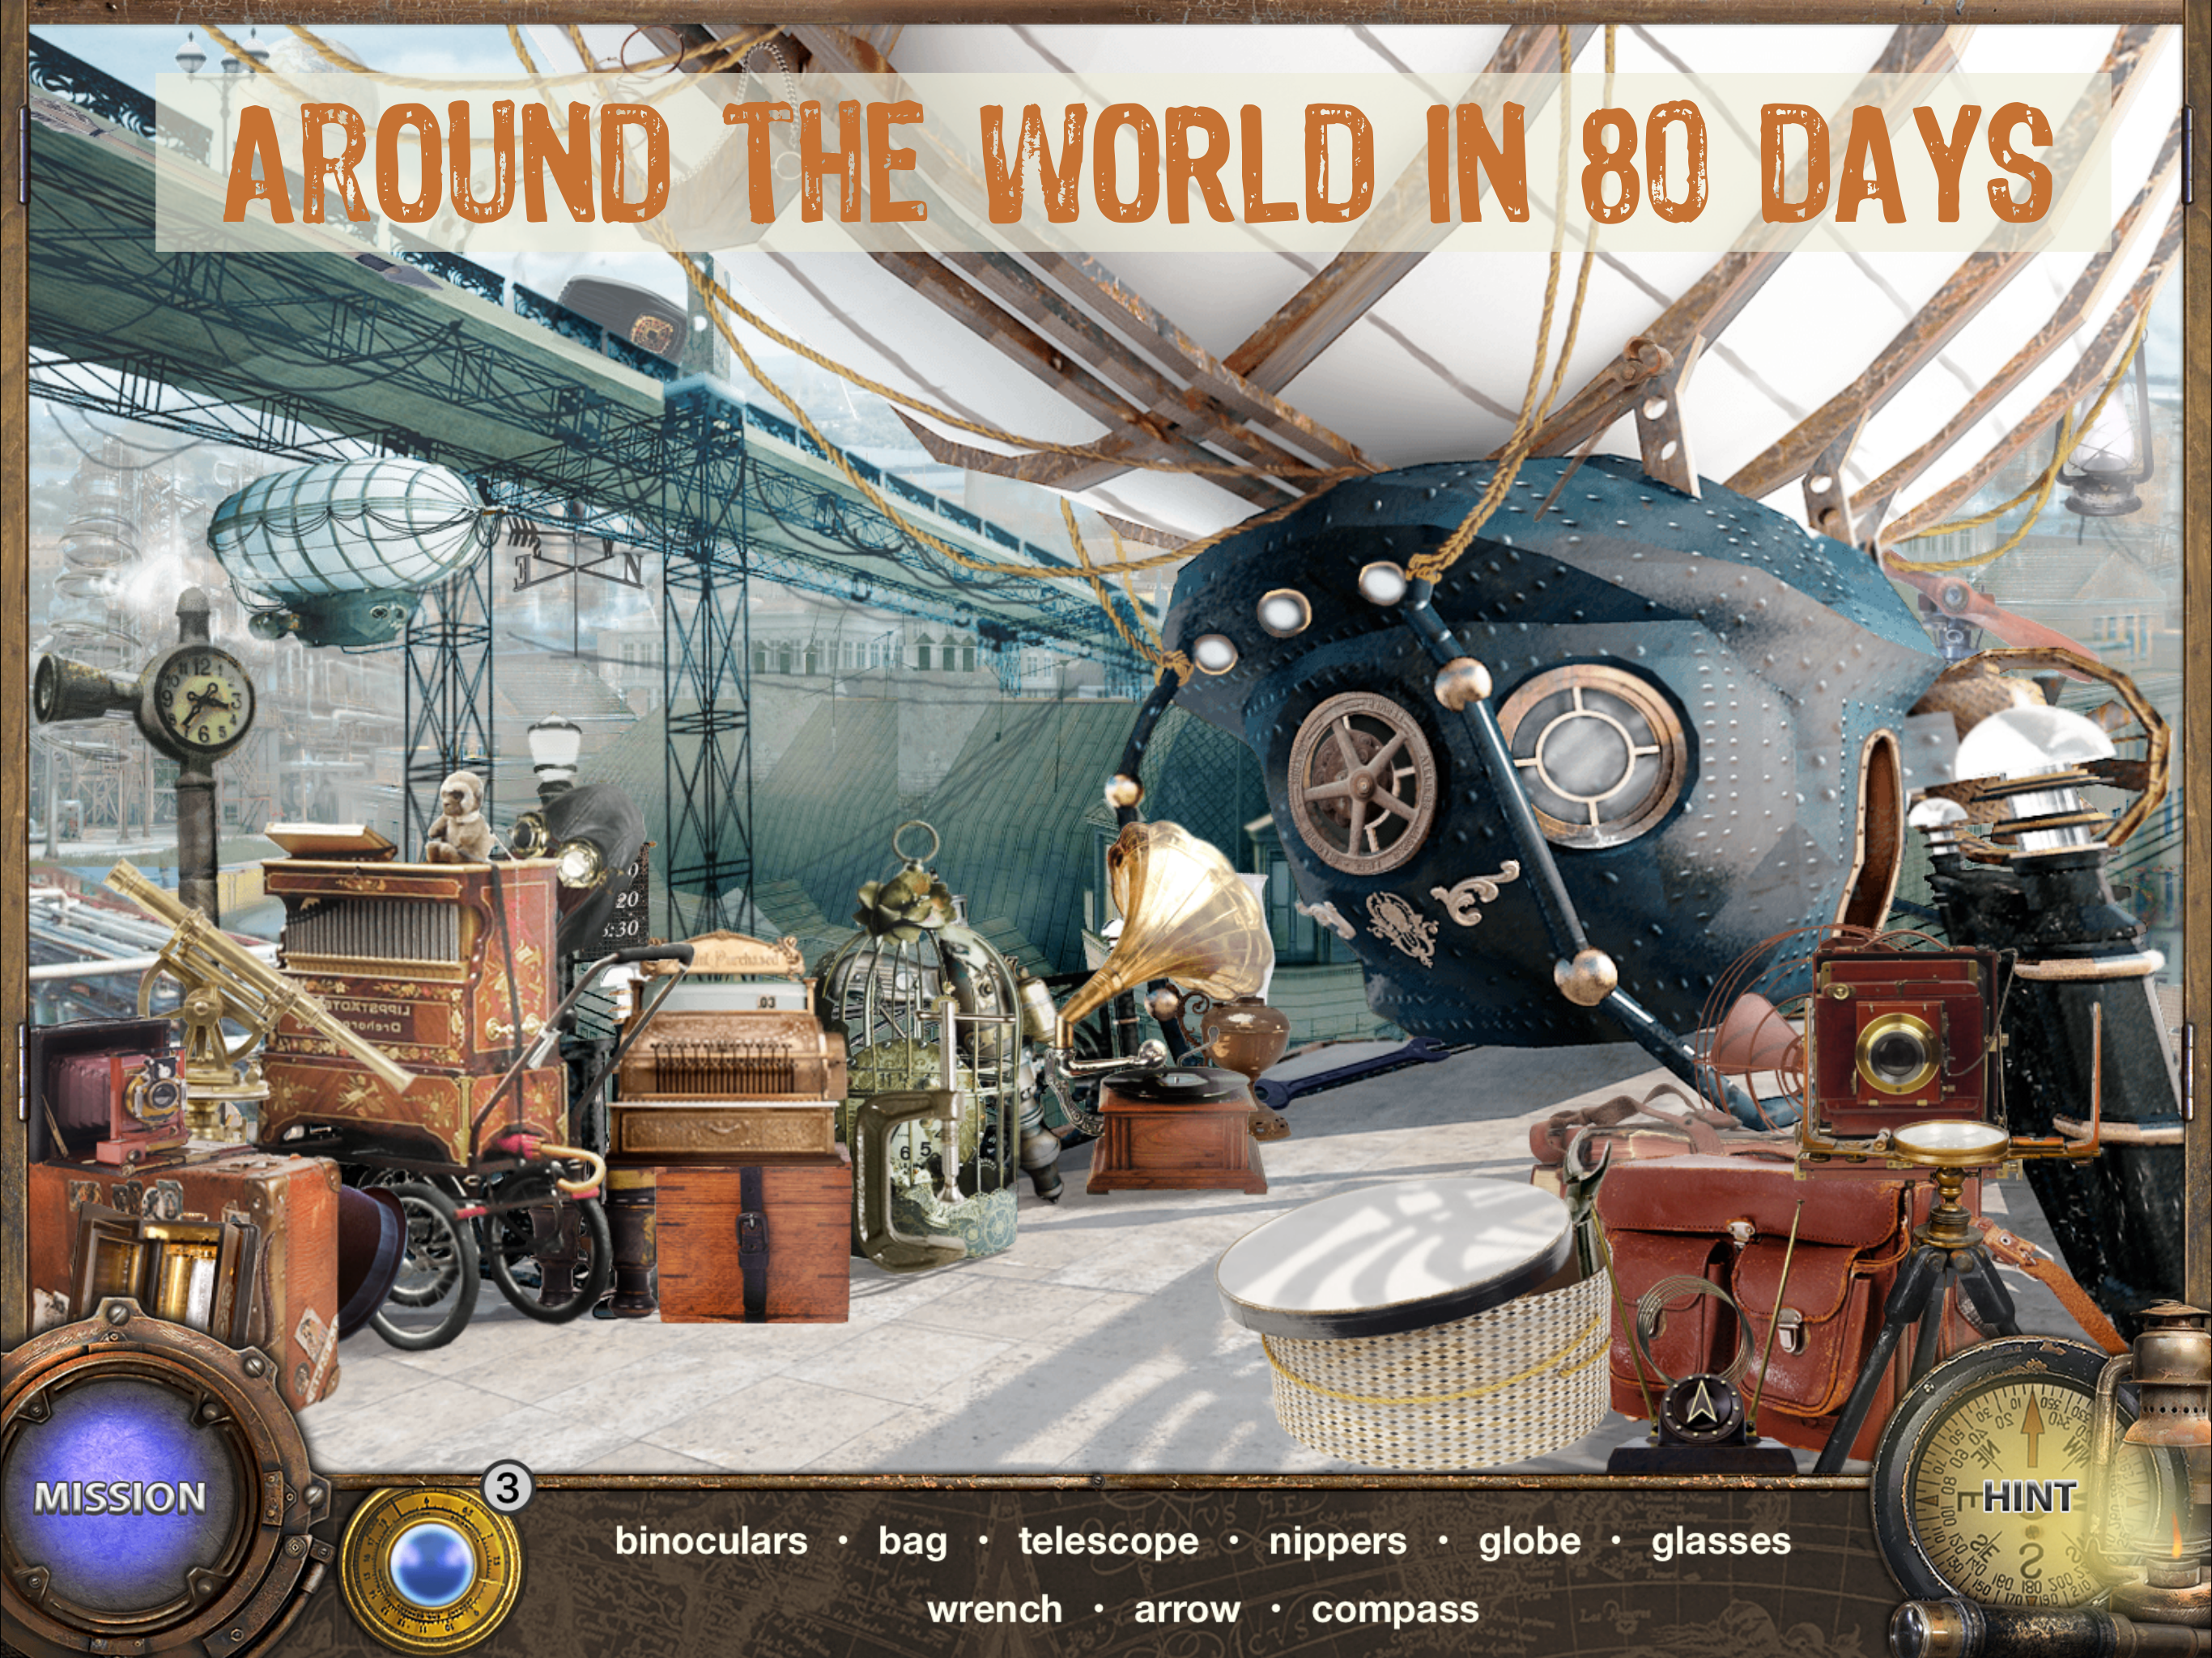Select the word 'telescope' in the list

coord(1108,1542)
